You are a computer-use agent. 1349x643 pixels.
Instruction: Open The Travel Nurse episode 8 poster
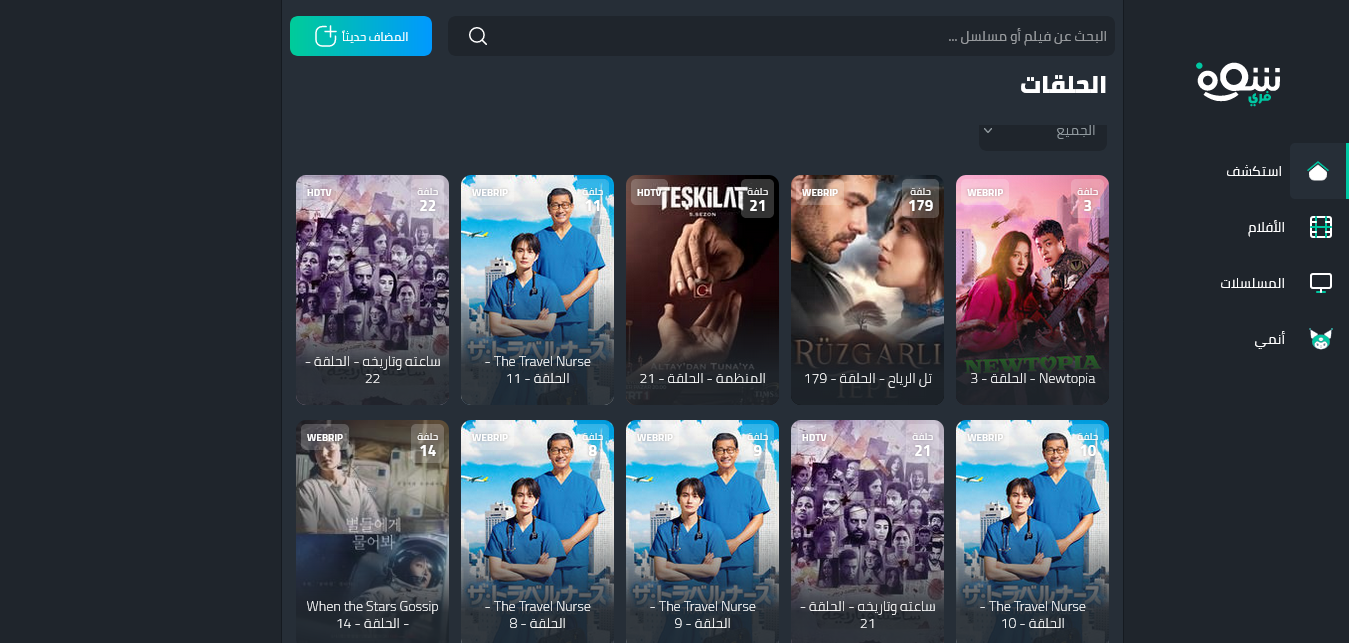pos(537,531)
